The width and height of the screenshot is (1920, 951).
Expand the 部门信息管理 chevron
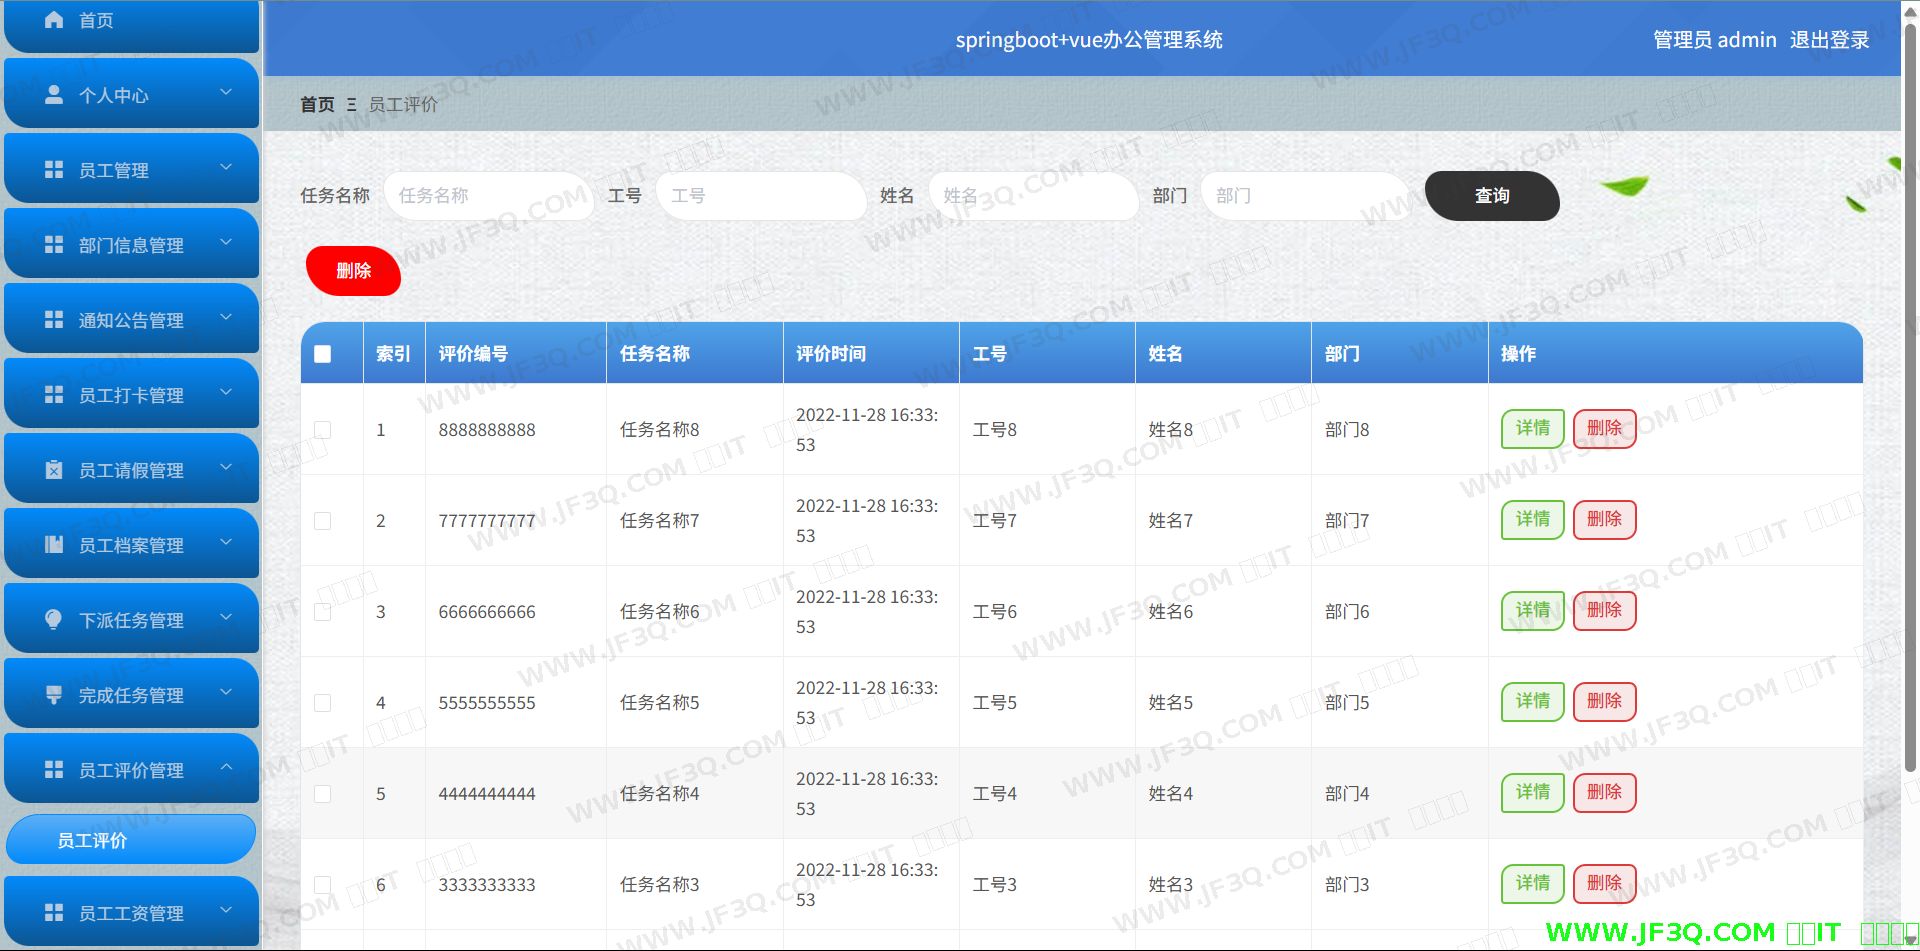[226, 243]
